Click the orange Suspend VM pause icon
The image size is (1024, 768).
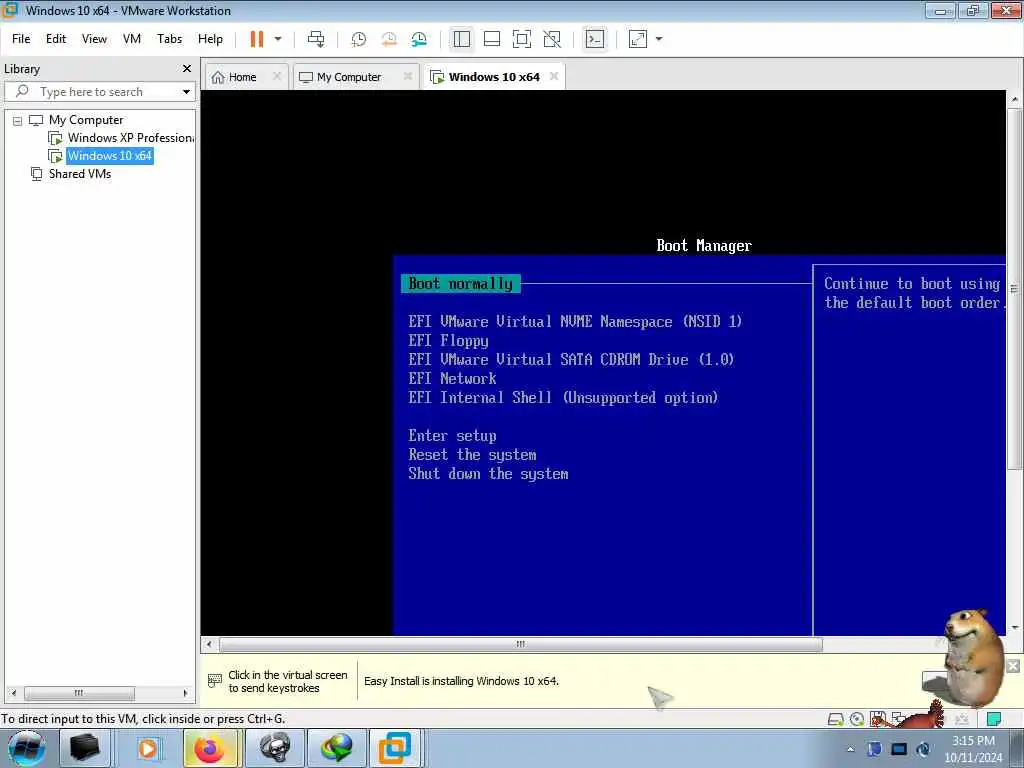click(x=257, y=39)
